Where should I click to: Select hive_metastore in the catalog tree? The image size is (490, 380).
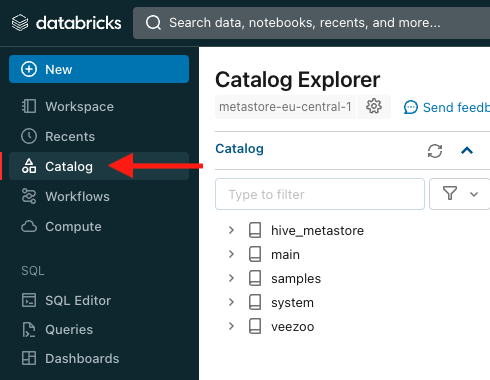(317, 231)
